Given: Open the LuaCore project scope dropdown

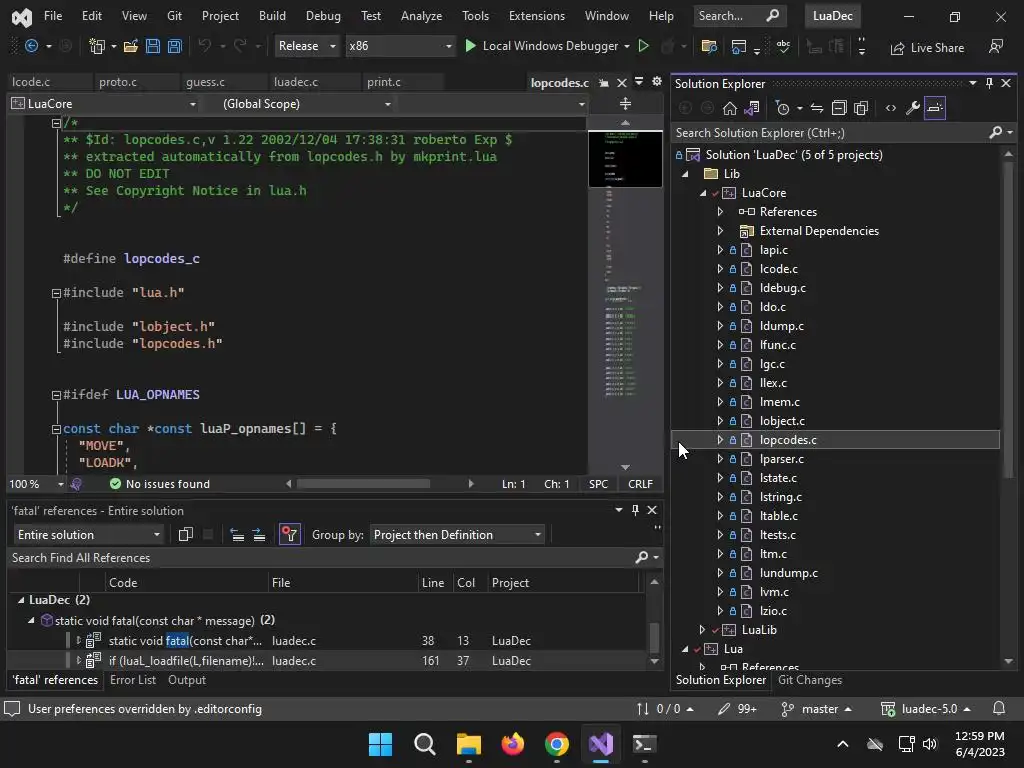Looking at the screenshot, I should (x=104, y=104).
